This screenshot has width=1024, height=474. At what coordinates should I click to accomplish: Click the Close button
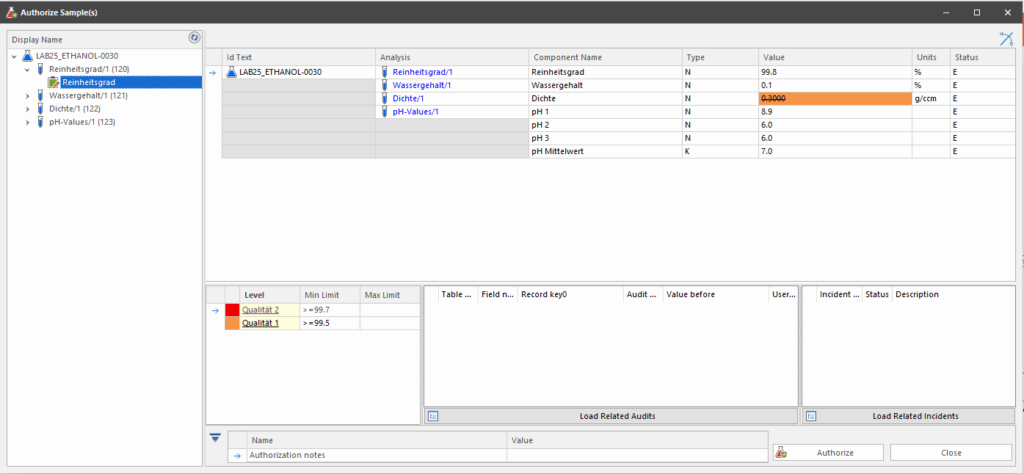click(x=951, y=452)
